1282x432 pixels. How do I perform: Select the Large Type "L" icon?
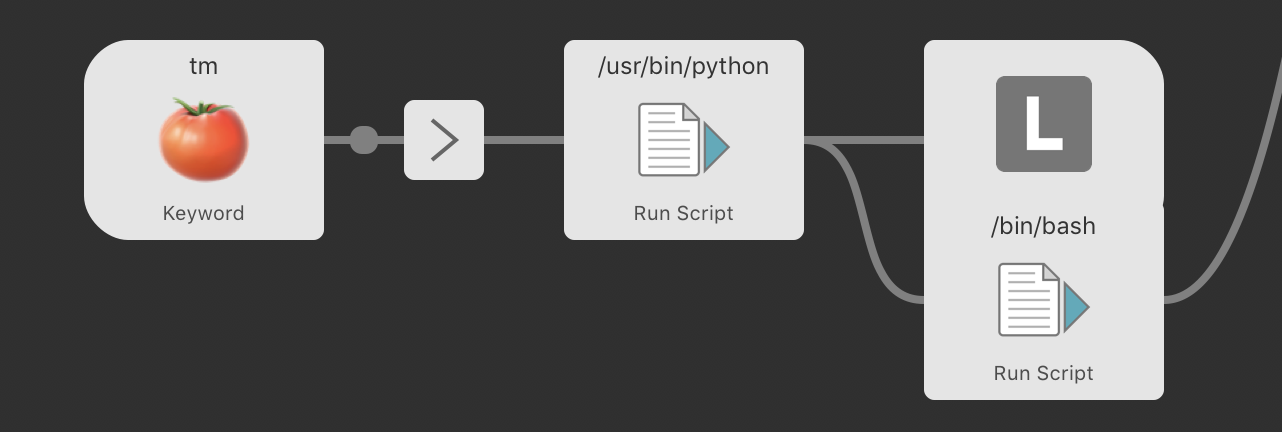[1043, 124]
